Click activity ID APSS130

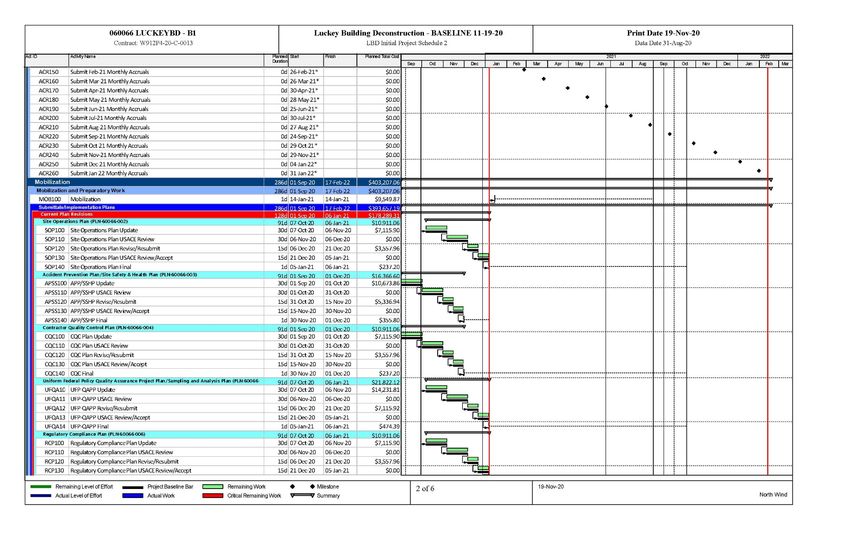point(56,311)
